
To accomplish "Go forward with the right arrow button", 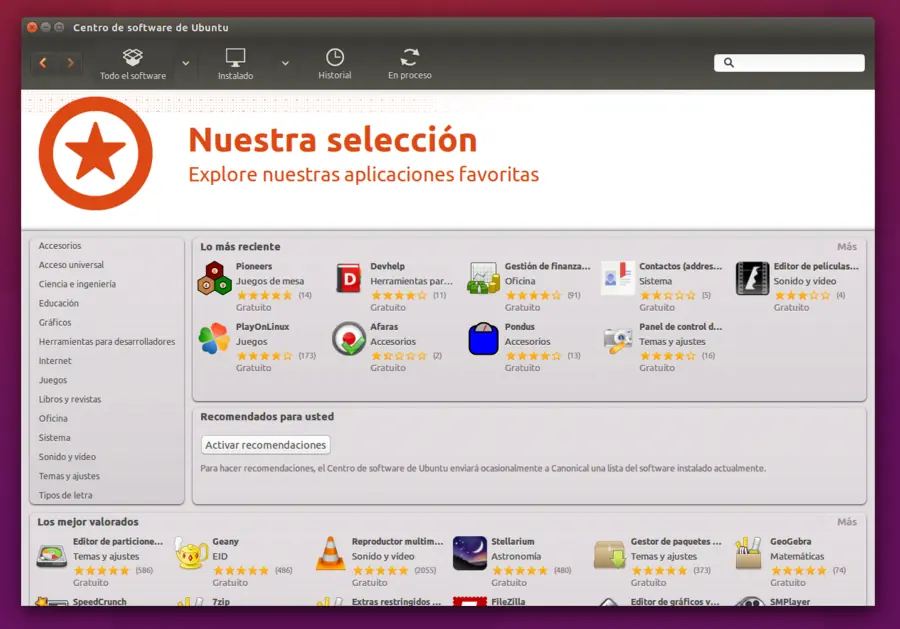I will click(70, 63).
